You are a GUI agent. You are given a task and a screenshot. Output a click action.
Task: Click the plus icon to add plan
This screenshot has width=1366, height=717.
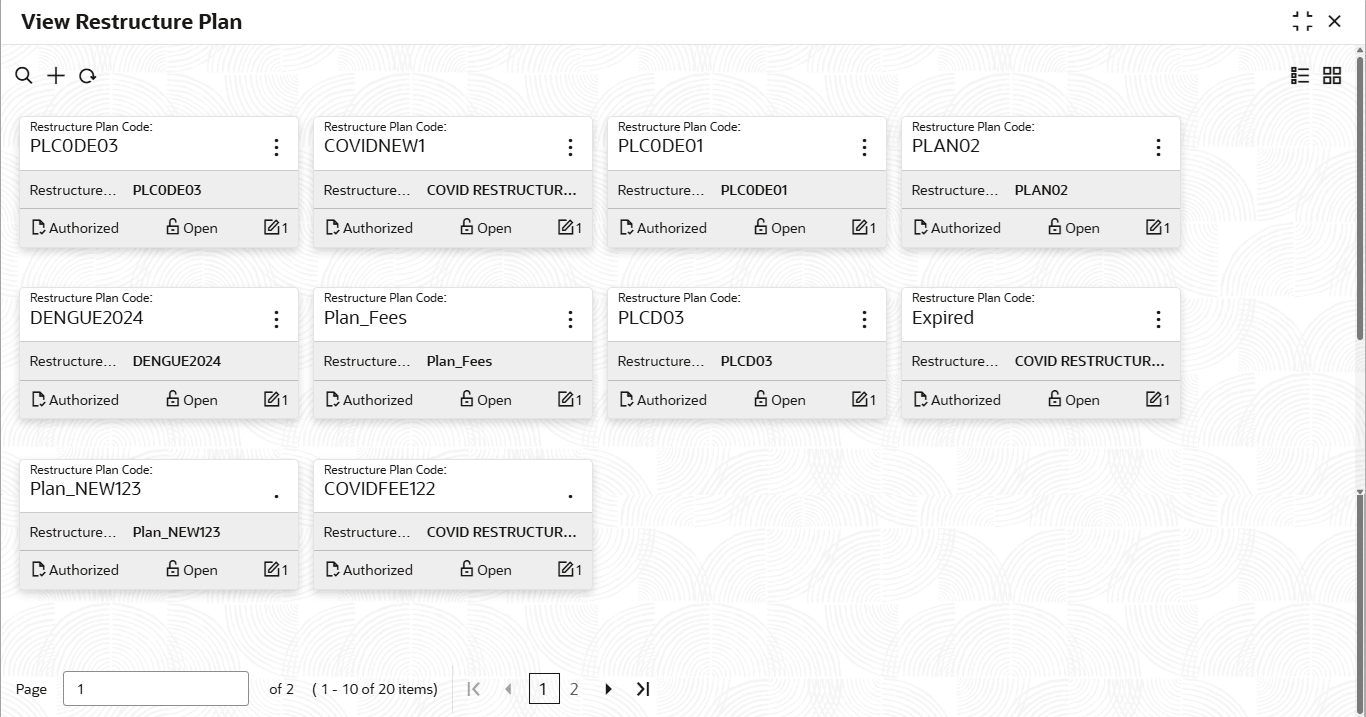click(x=56, y=76)
